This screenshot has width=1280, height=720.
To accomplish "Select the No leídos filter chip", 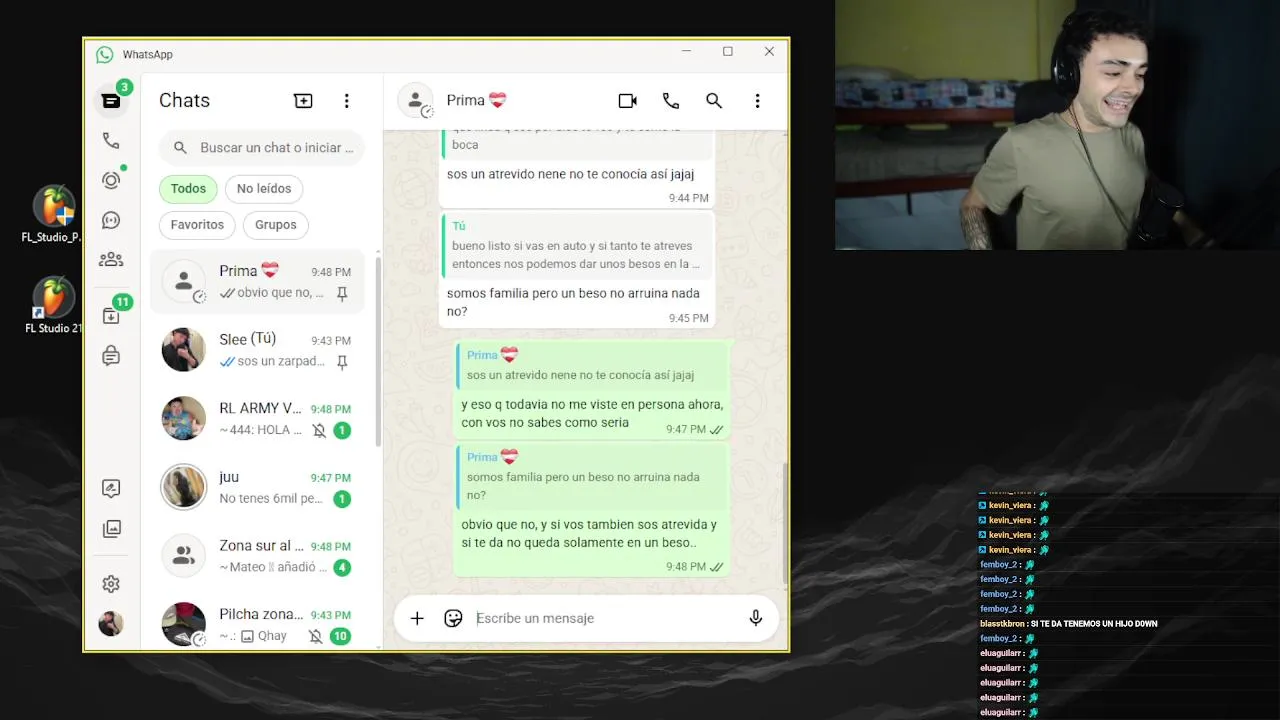I will [x=264, y=189].
